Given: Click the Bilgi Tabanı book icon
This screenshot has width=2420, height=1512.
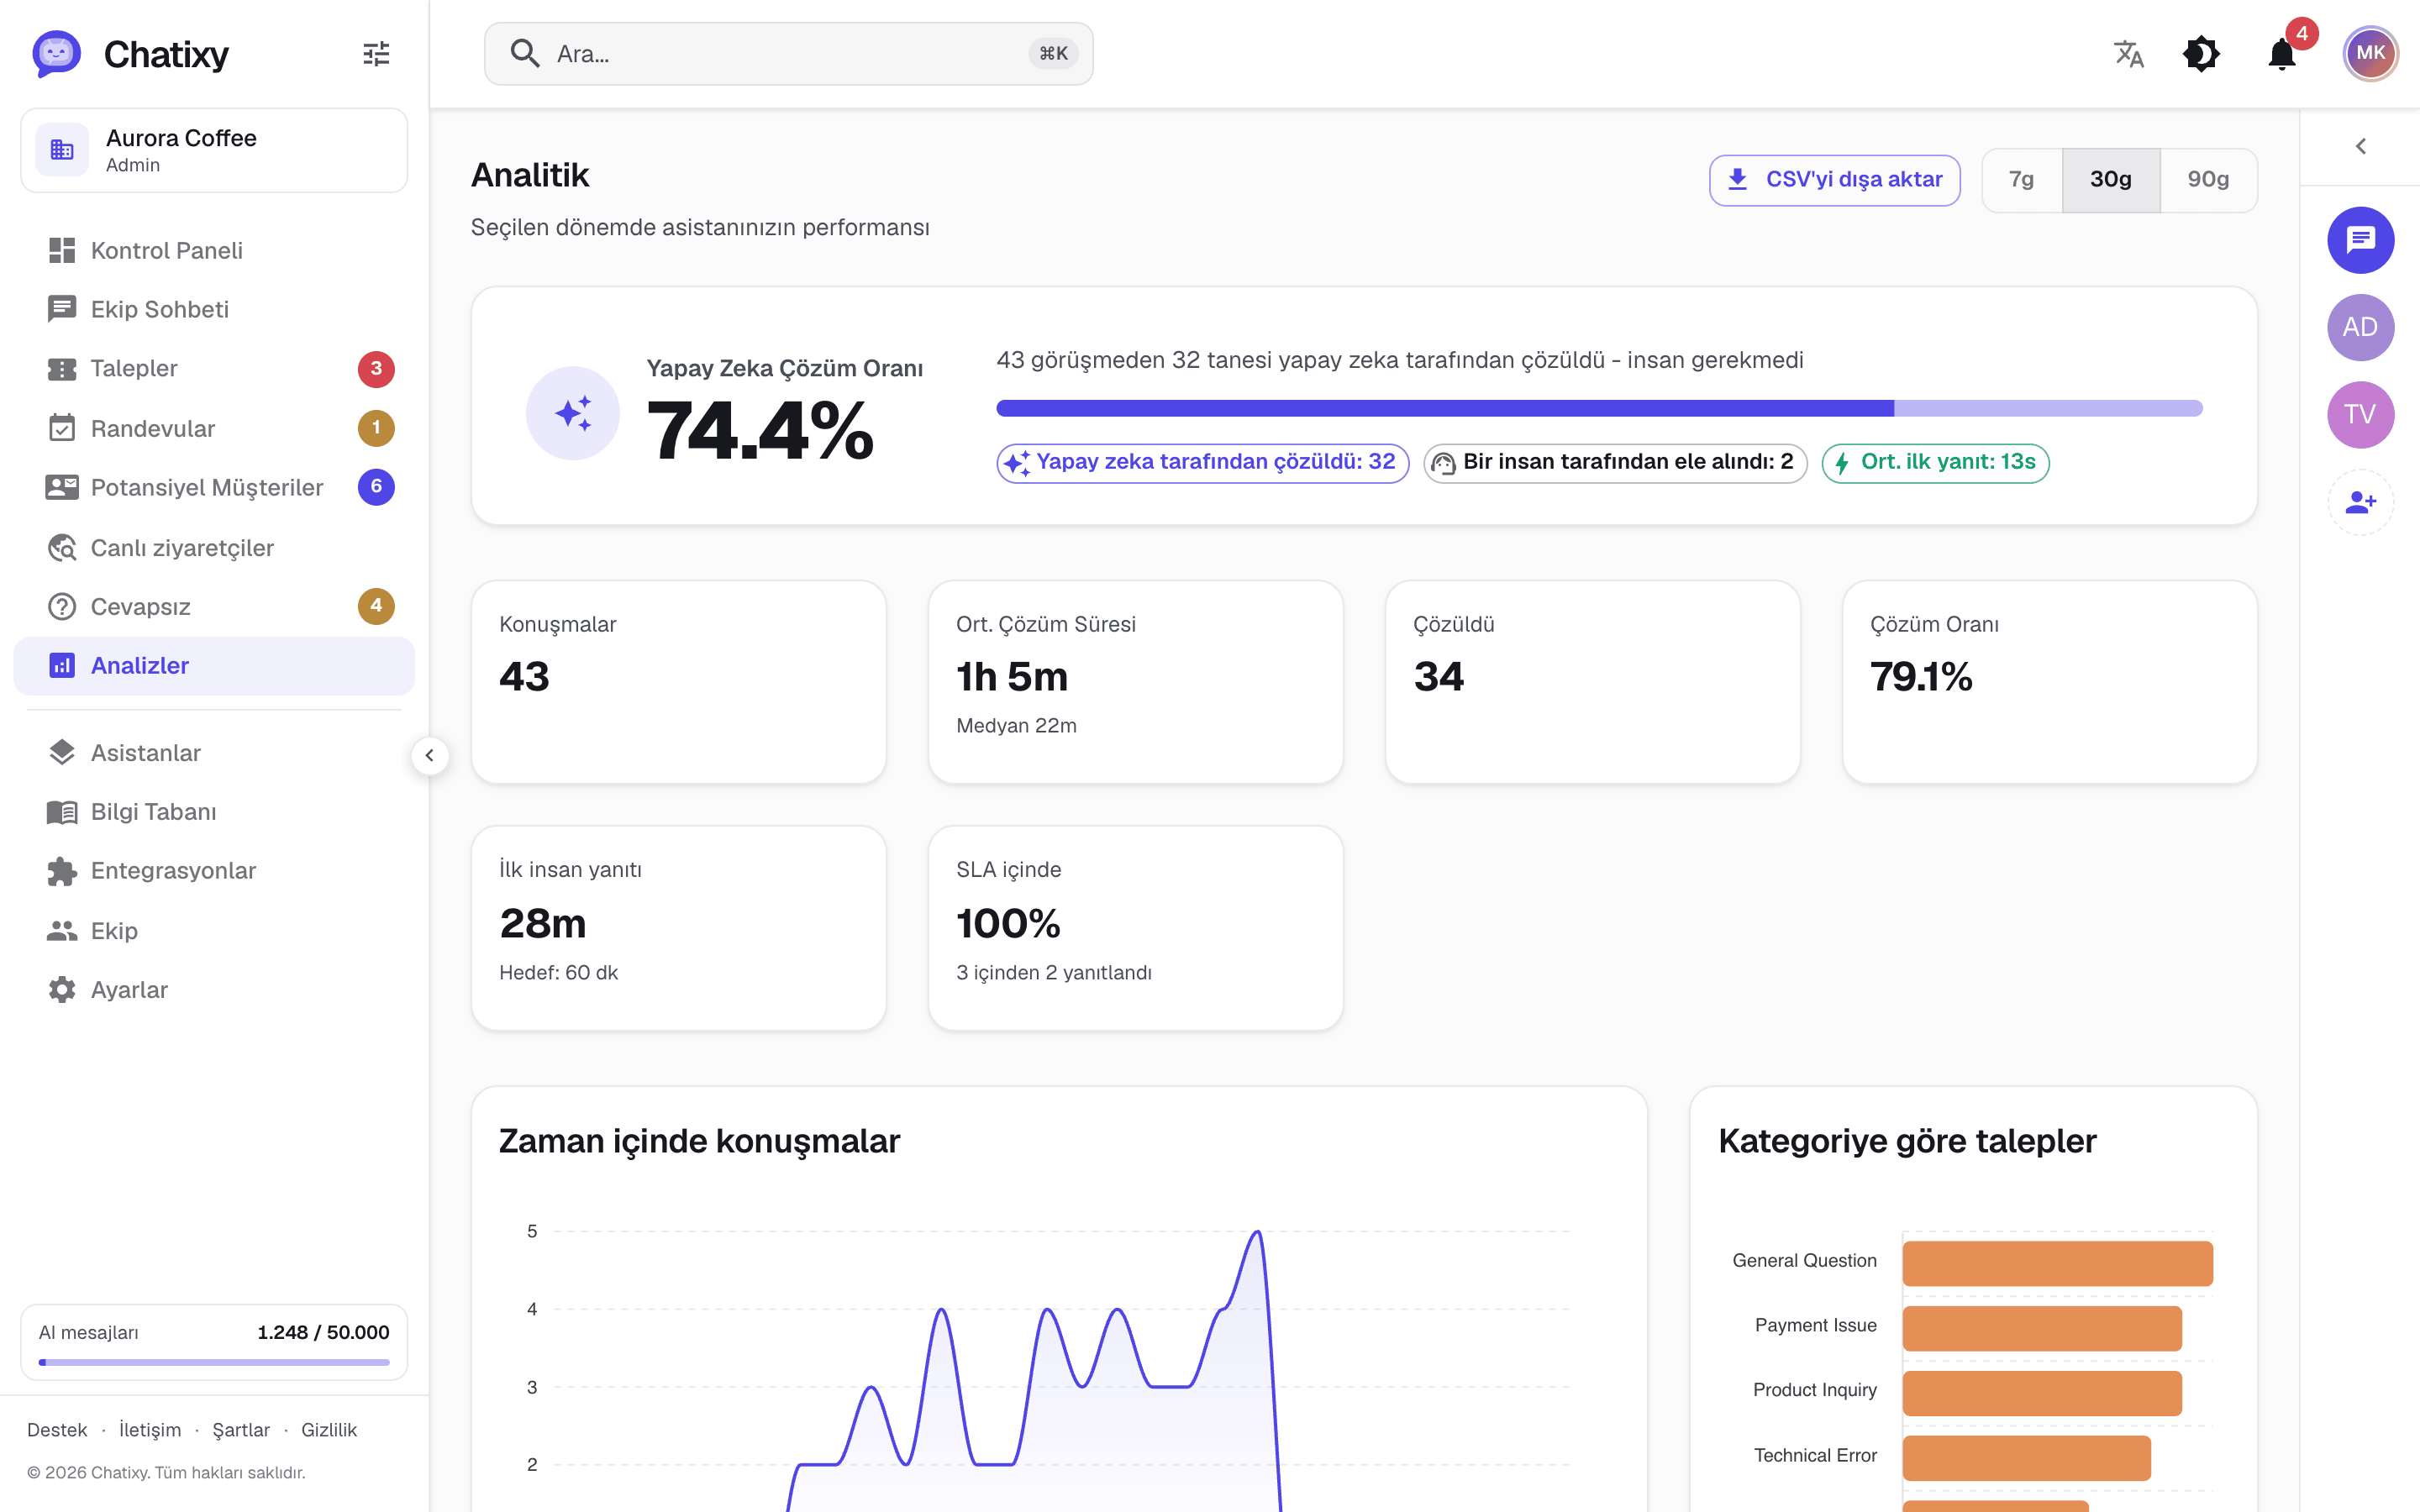Looking at the screenshot, I should [62, 812].
